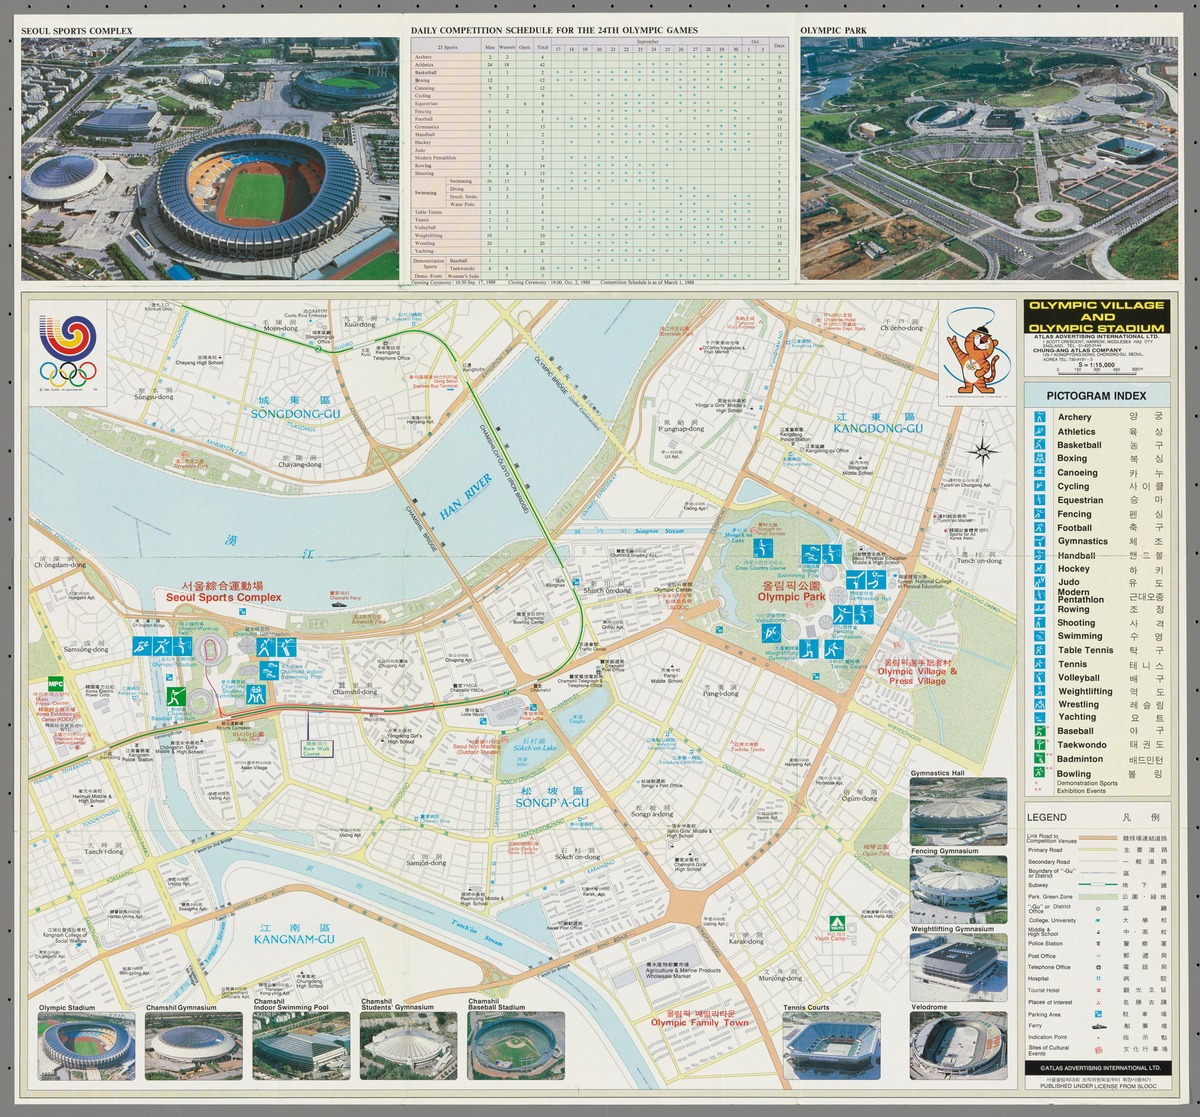Viewport: 1200px width, 1117px height.
Task: Pick the Hockey pictogram in the index
Action: (x=1040, y=569)
